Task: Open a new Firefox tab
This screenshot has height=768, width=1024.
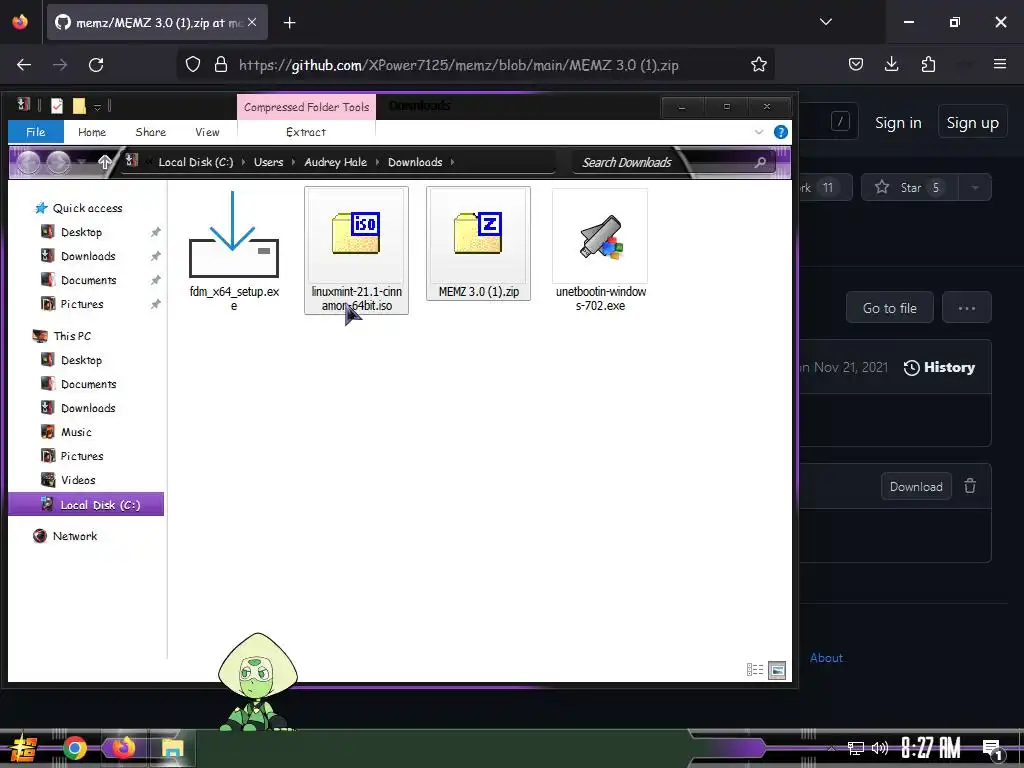Action: [x=290, y=23]
